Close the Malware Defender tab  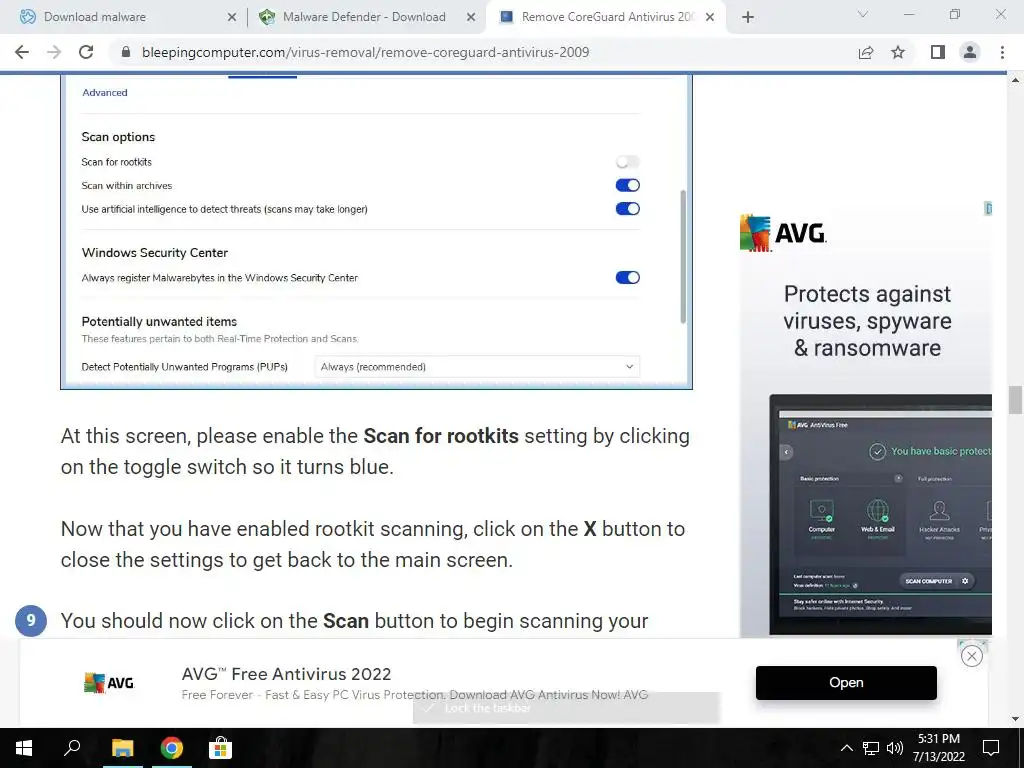pos(471,17)
